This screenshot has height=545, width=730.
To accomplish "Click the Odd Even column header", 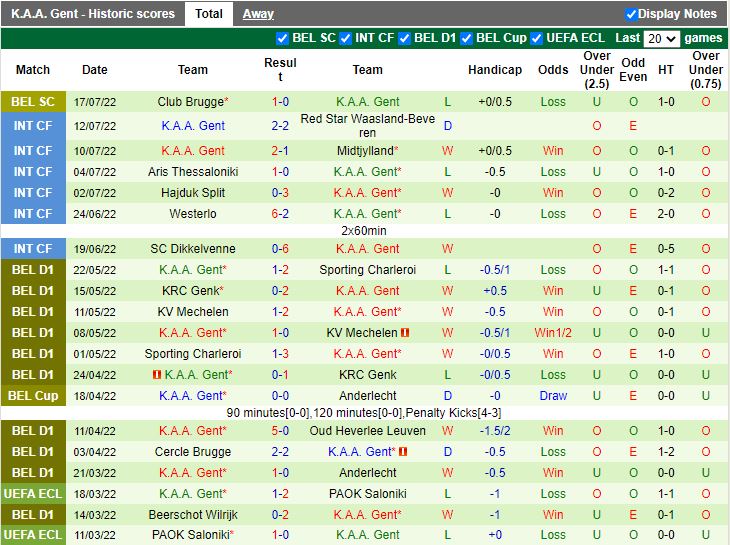I will [633, 70].
